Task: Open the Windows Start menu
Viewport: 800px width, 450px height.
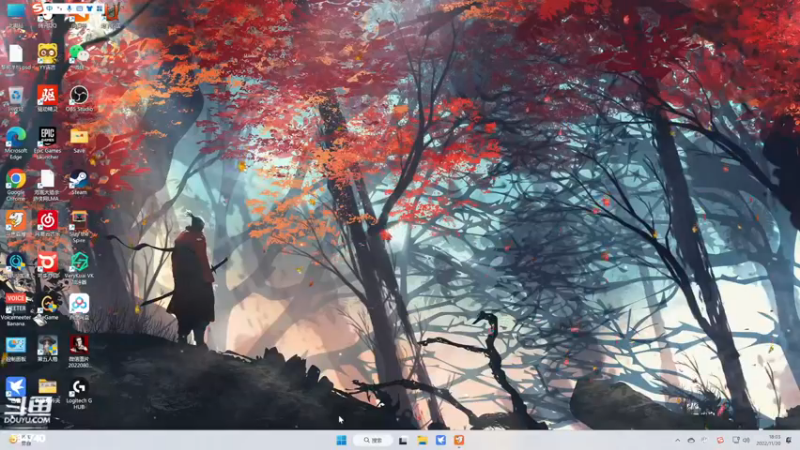Action: point(341,440)
